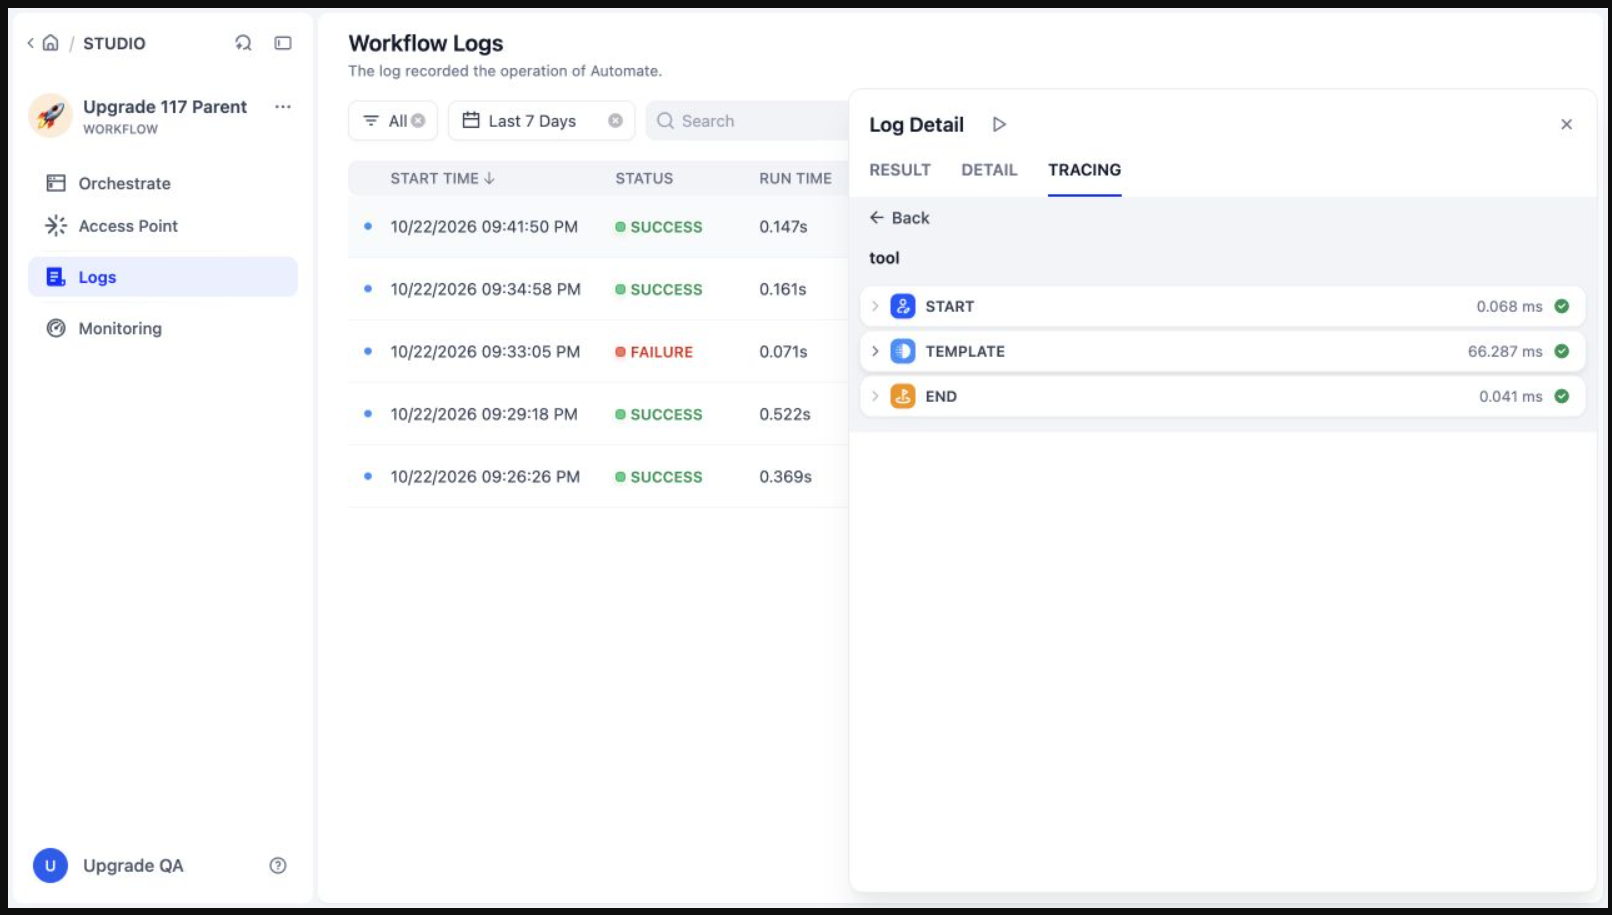Select the TRACING tab

[1084, 170]
